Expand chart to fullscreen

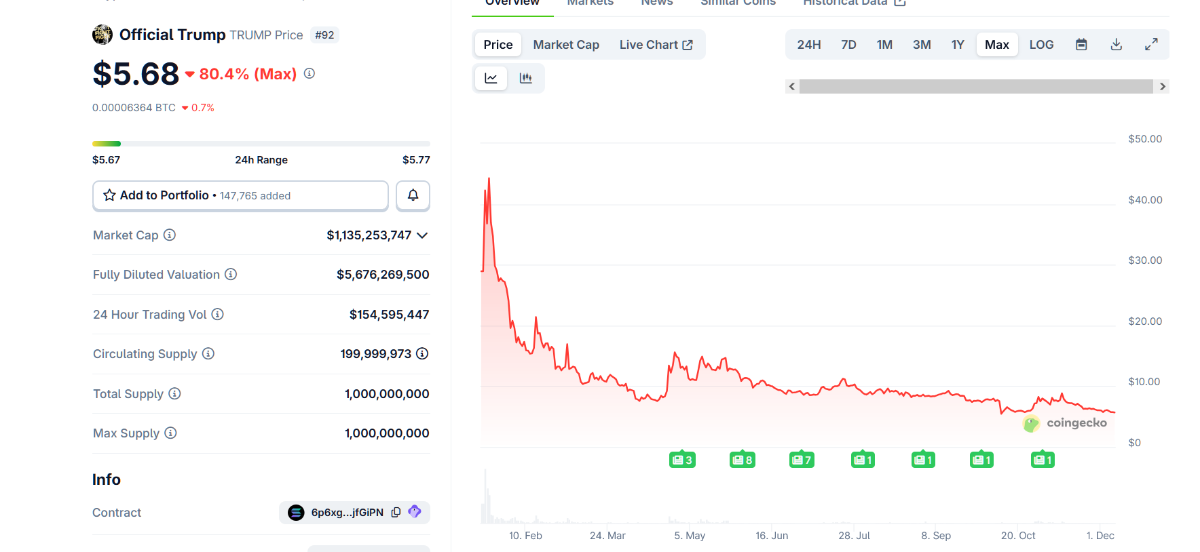1151,45
